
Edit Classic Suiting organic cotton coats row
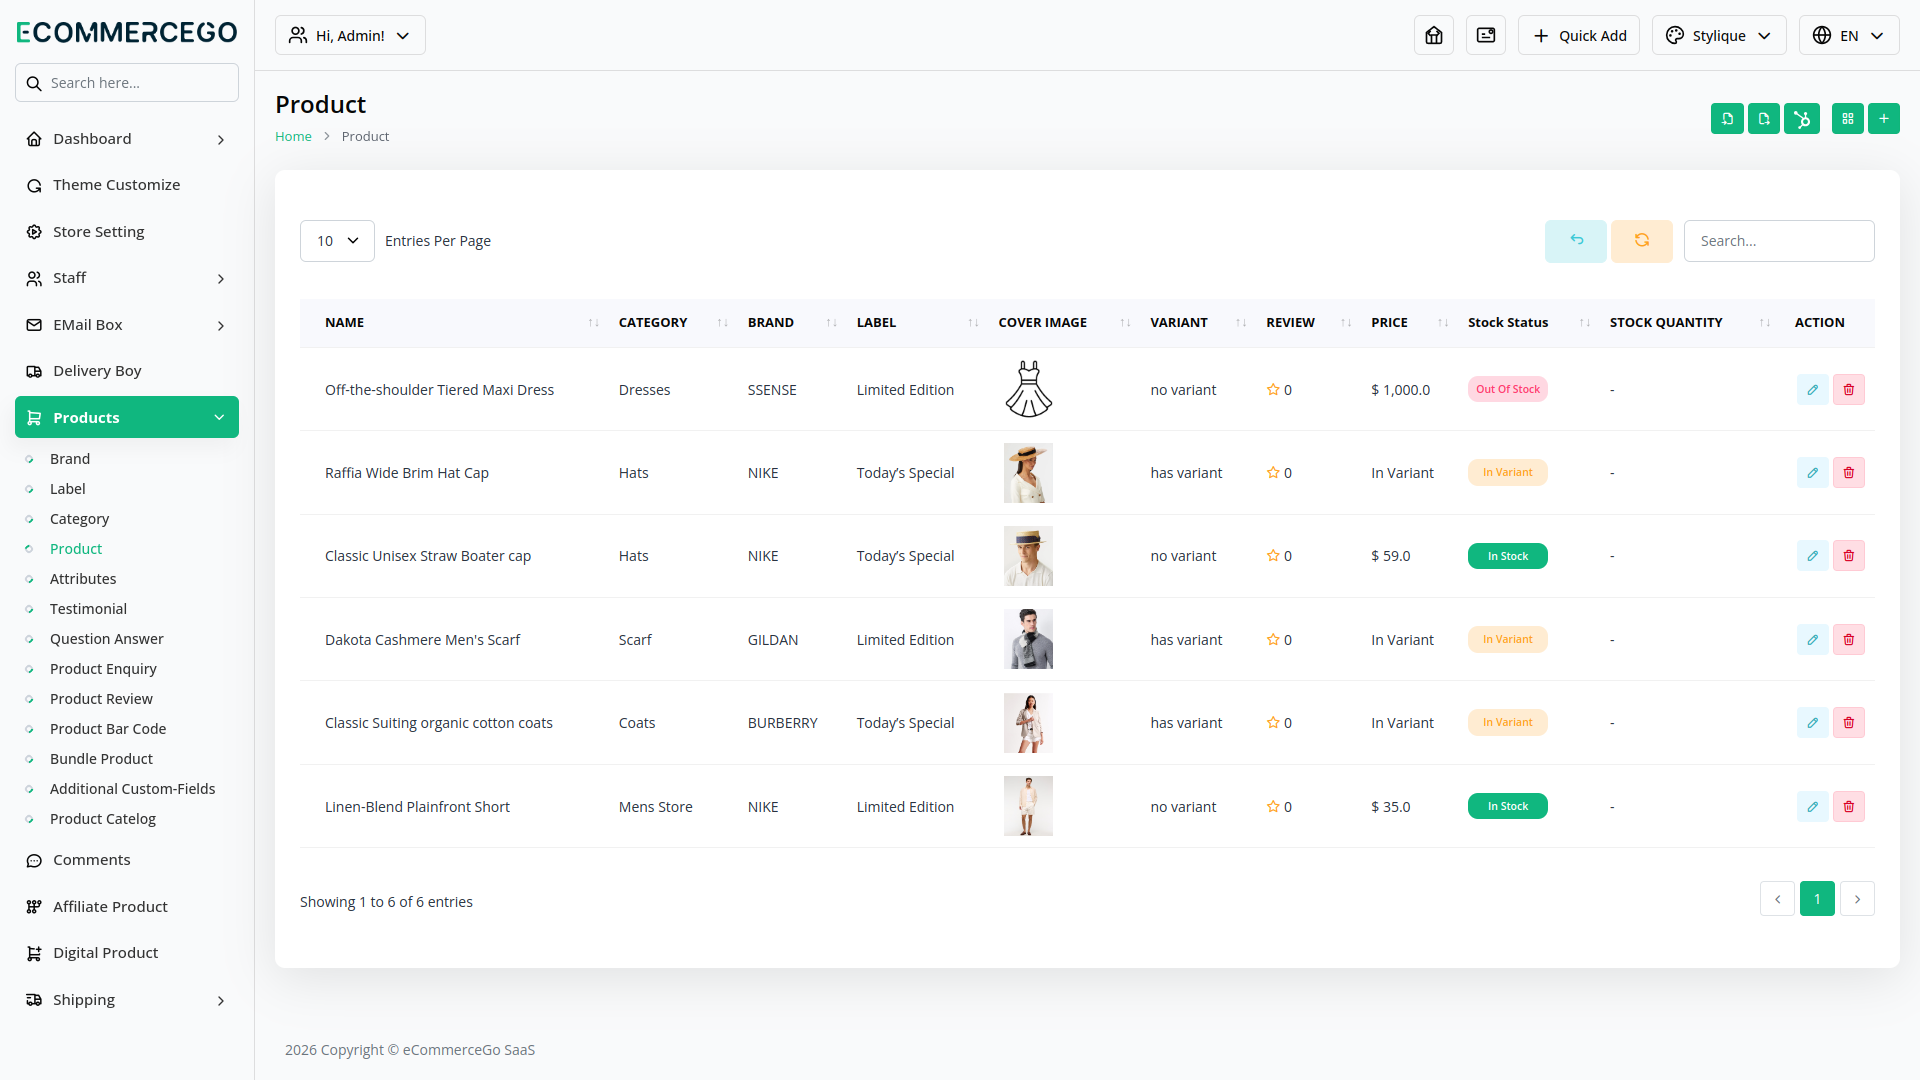1812,722
